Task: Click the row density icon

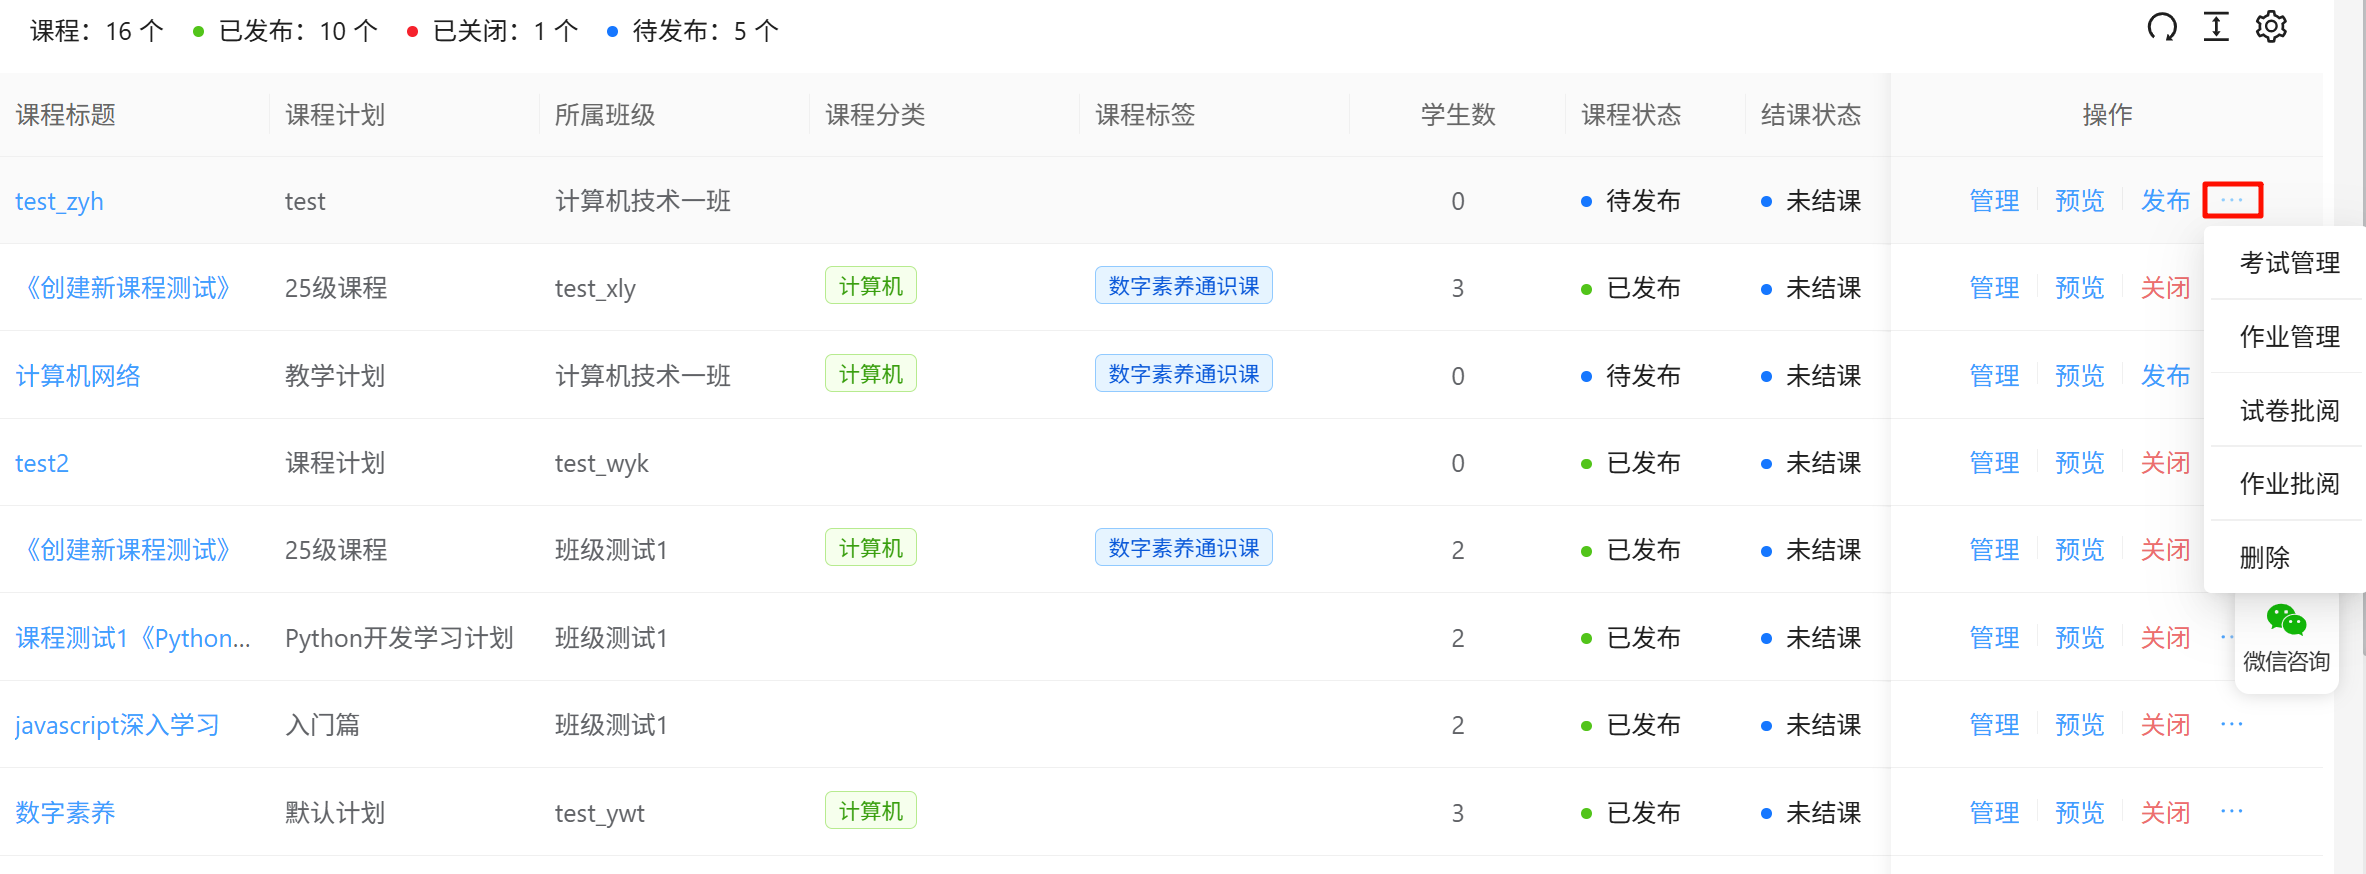Action: click(x=2216, y=27)
